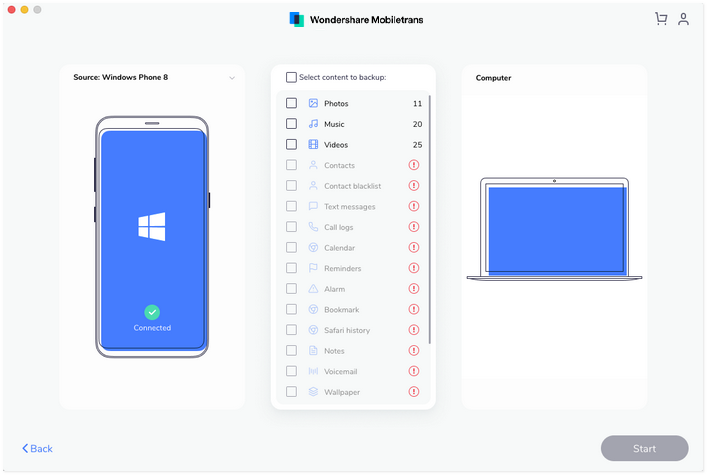Click the Source: Windows Phone 8 label

[x=120, y=77]
